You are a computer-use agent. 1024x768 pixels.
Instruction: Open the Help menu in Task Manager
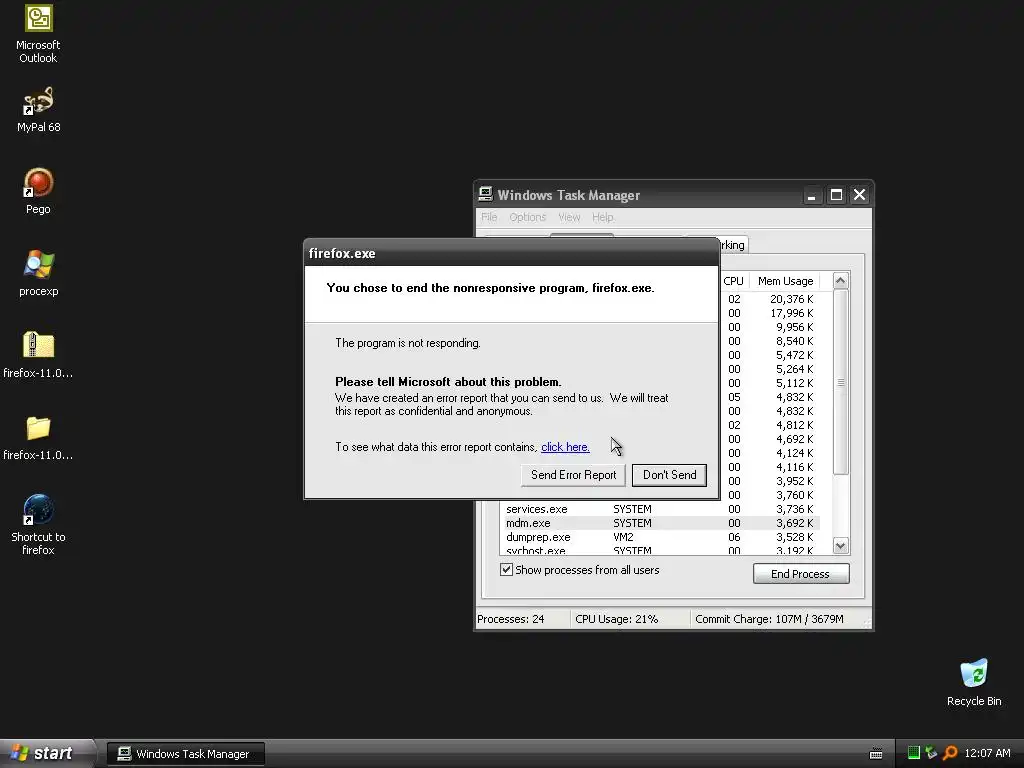click(x=602, y=217)
